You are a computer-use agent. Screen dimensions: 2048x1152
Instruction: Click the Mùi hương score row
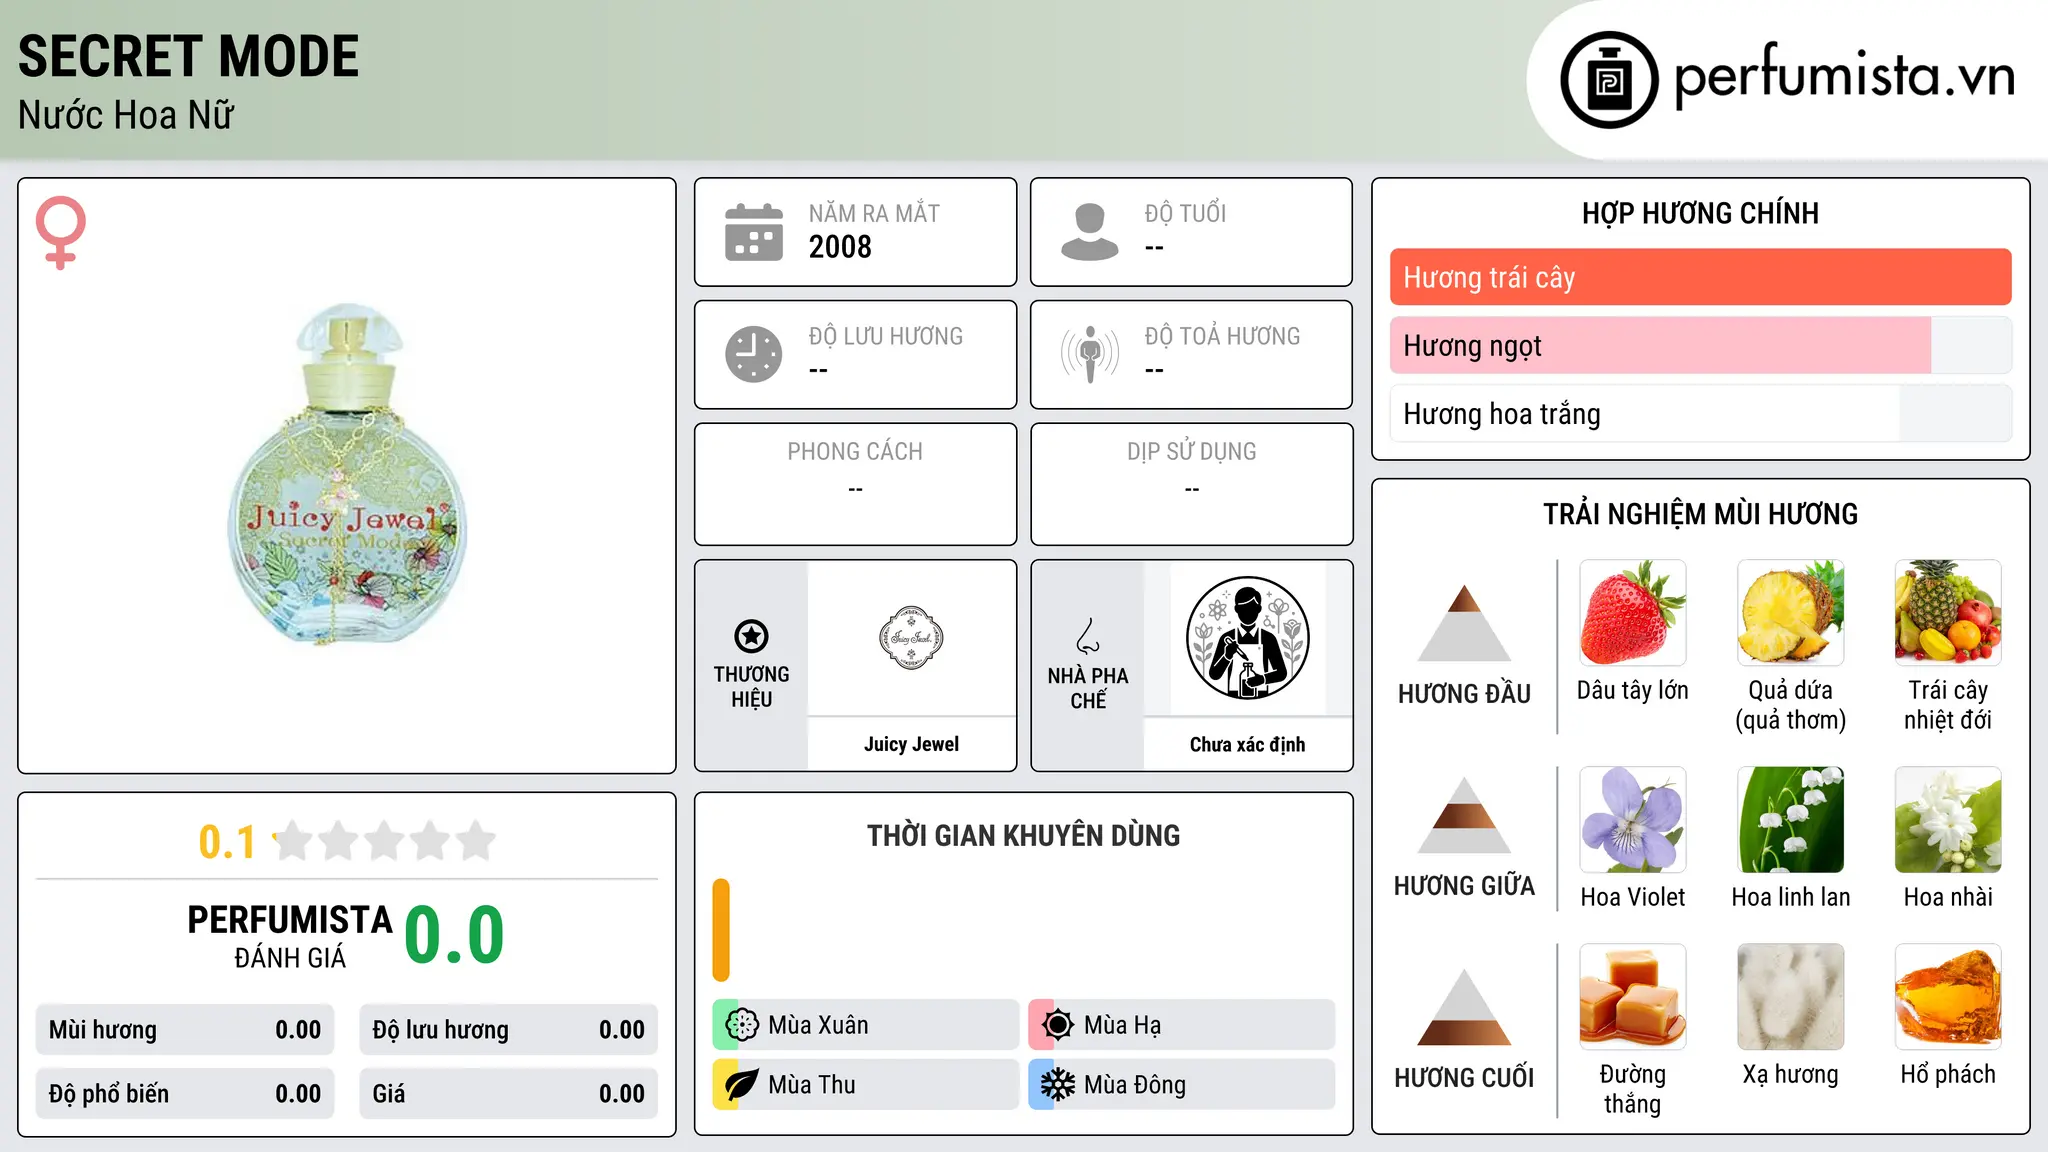185,1030
